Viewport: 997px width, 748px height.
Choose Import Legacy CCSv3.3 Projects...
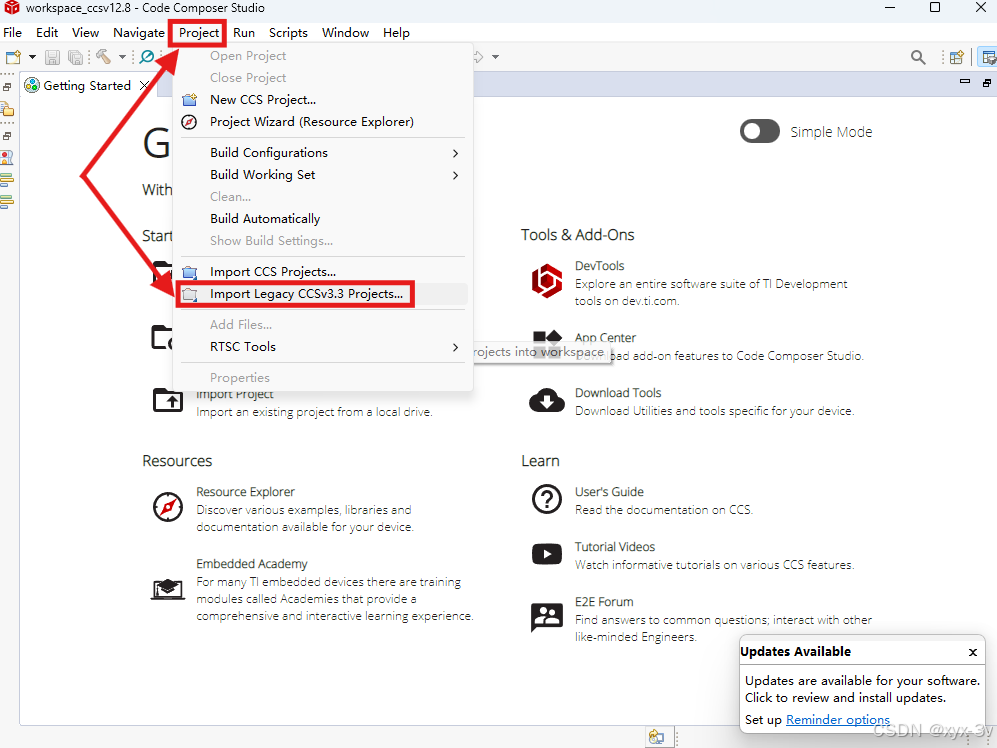322,294
